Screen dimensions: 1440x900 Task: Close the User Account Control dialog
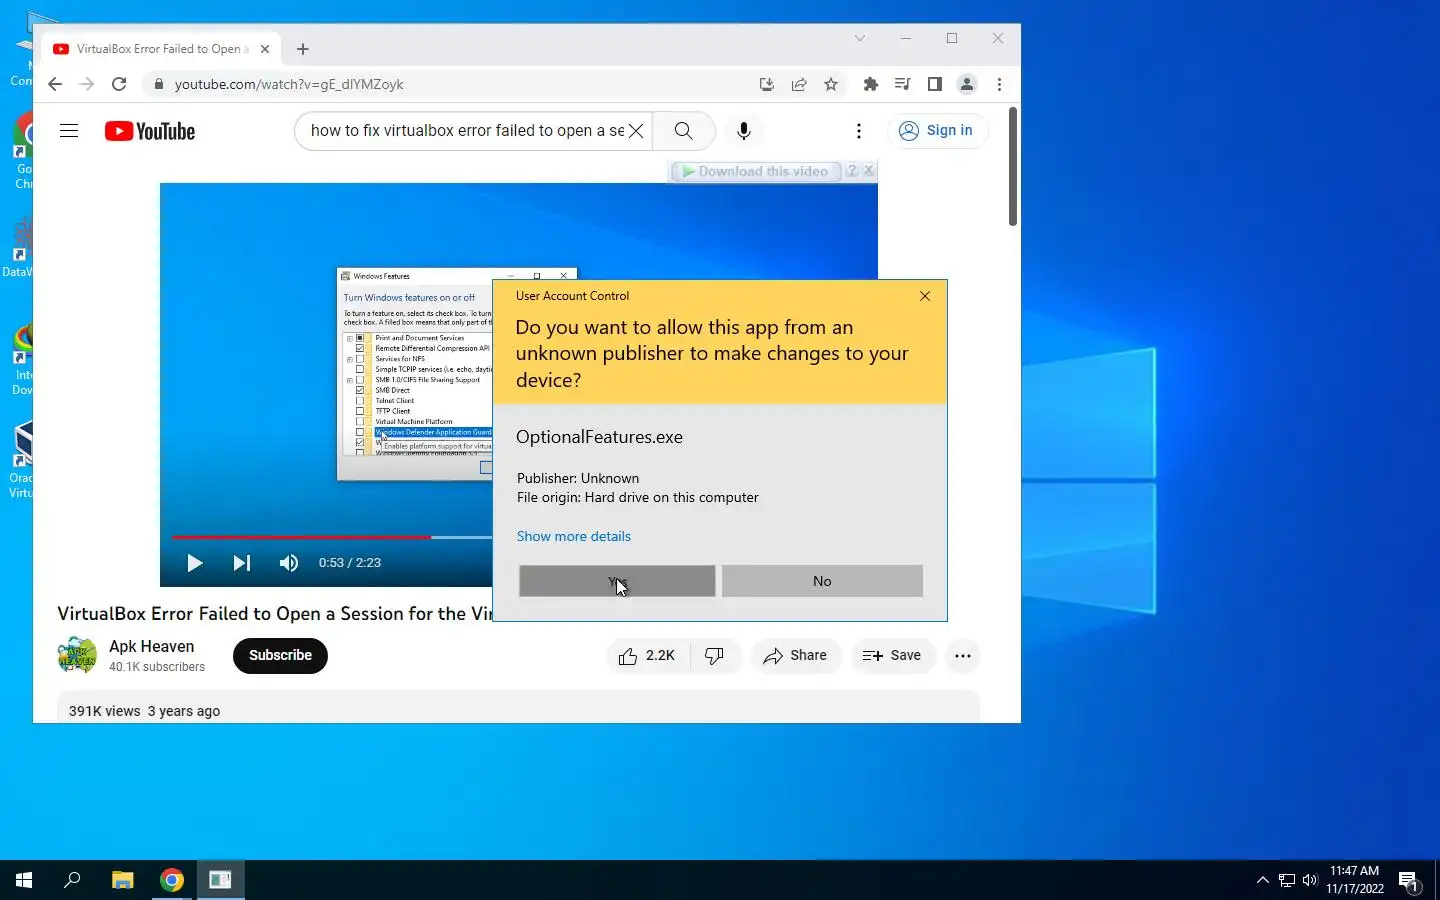925,296
